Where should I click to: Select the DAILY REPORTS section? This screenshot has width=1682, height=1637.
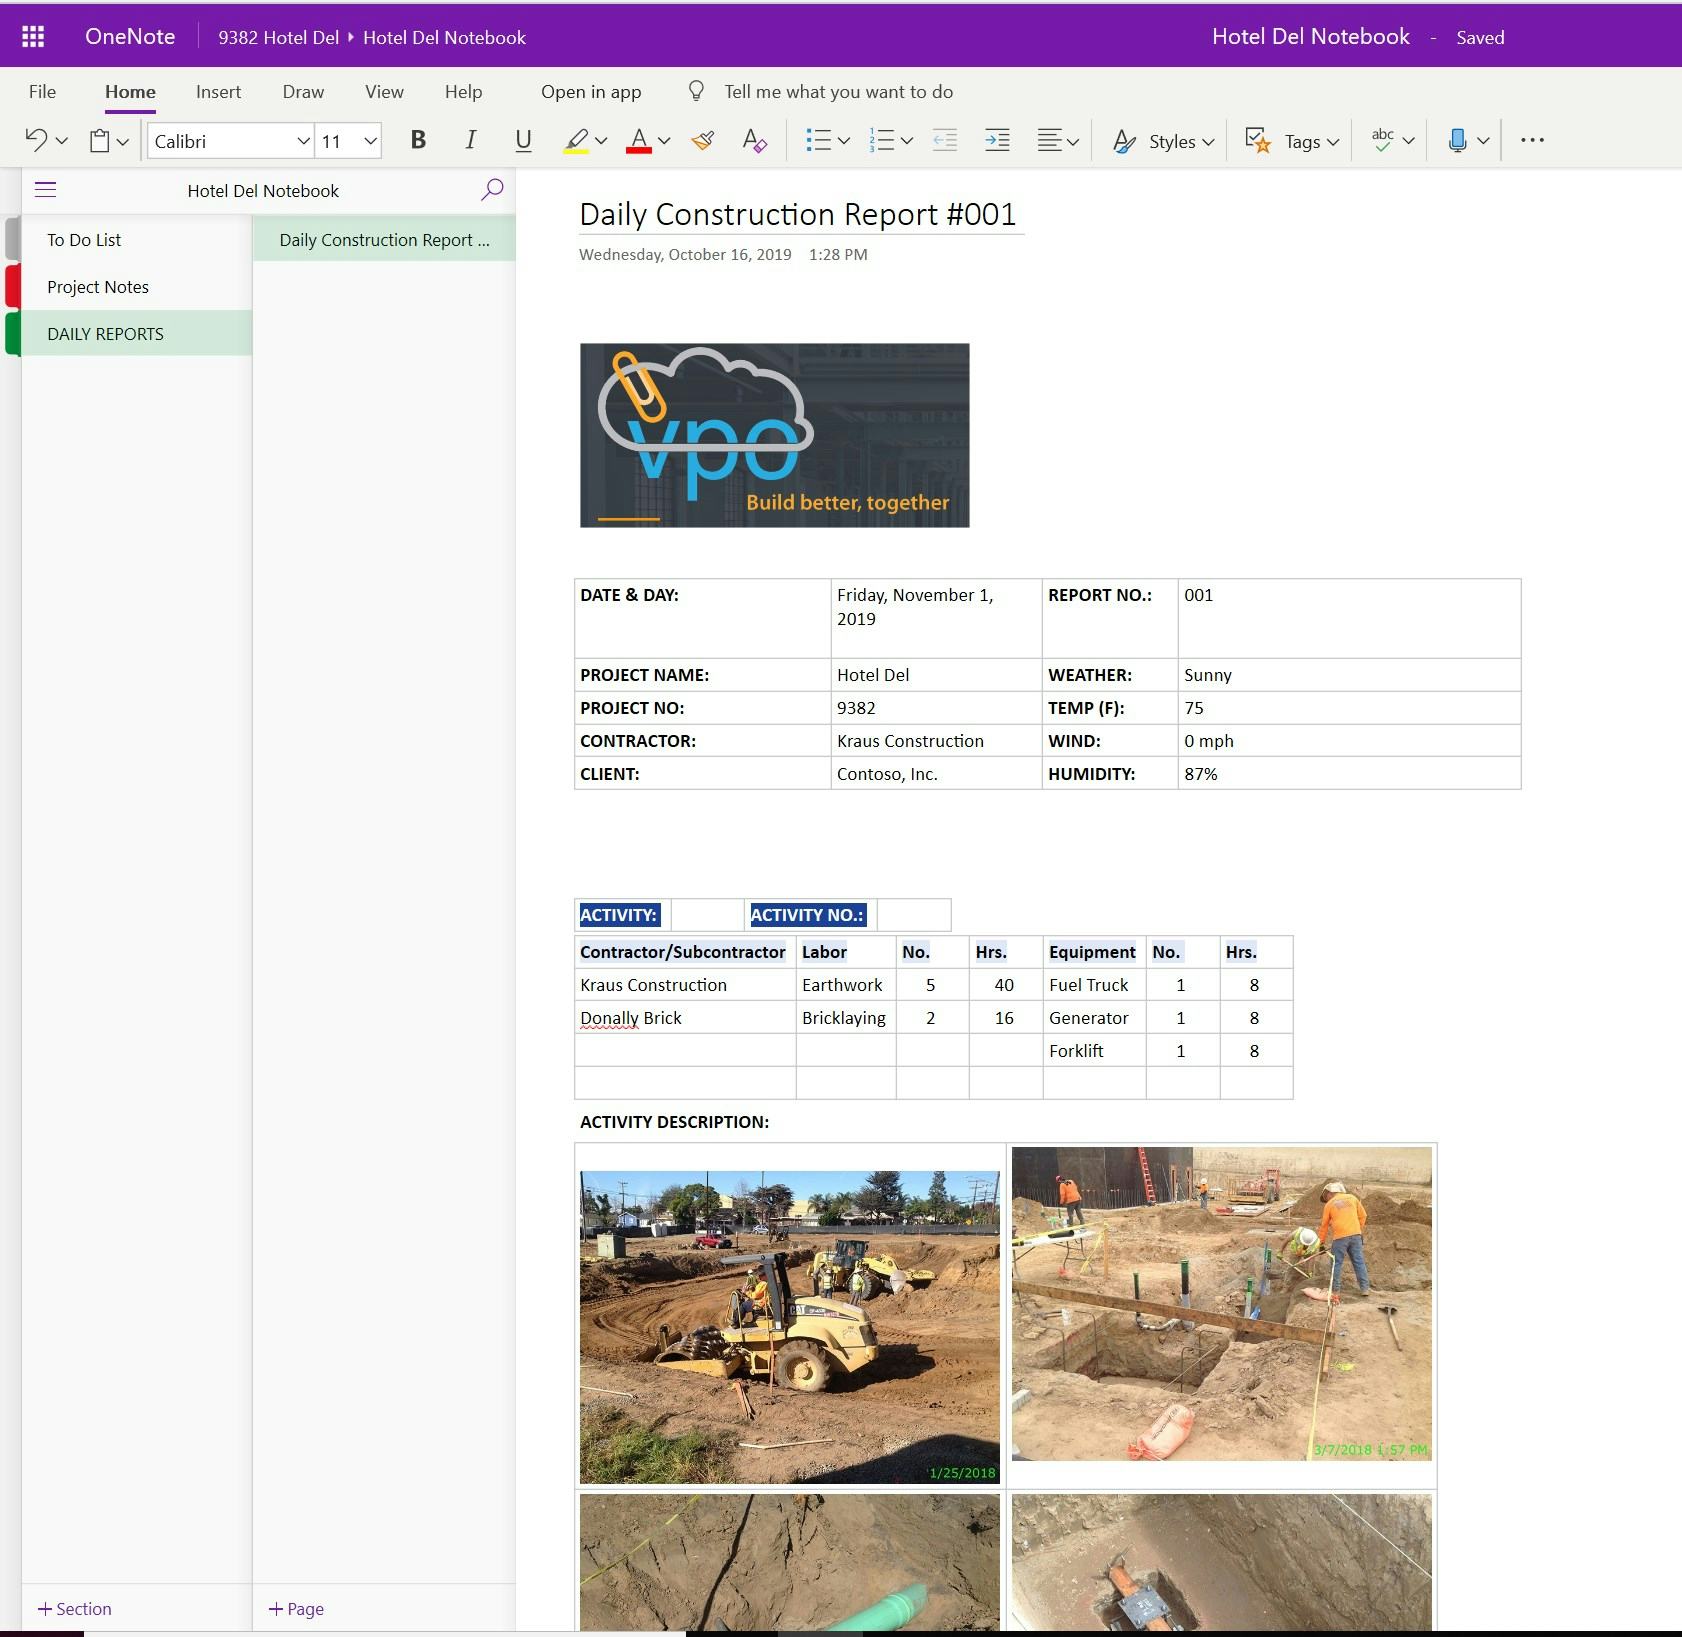[x=105, y=333]
